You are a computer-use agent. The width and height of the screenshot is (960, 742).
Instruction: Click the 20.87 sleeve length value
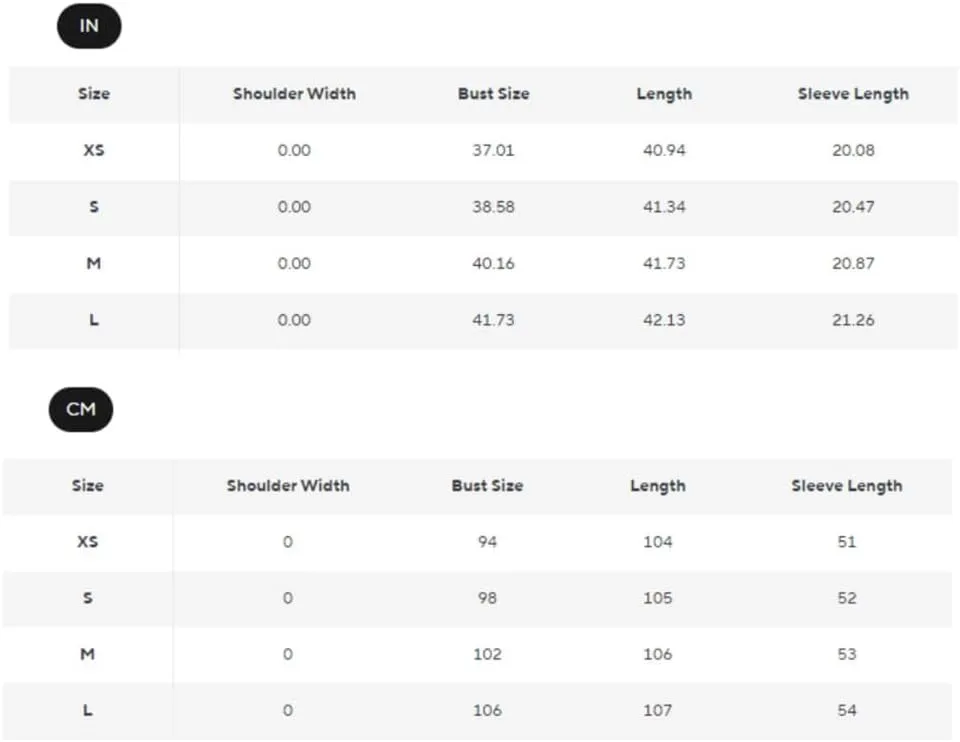pos(853,264)
